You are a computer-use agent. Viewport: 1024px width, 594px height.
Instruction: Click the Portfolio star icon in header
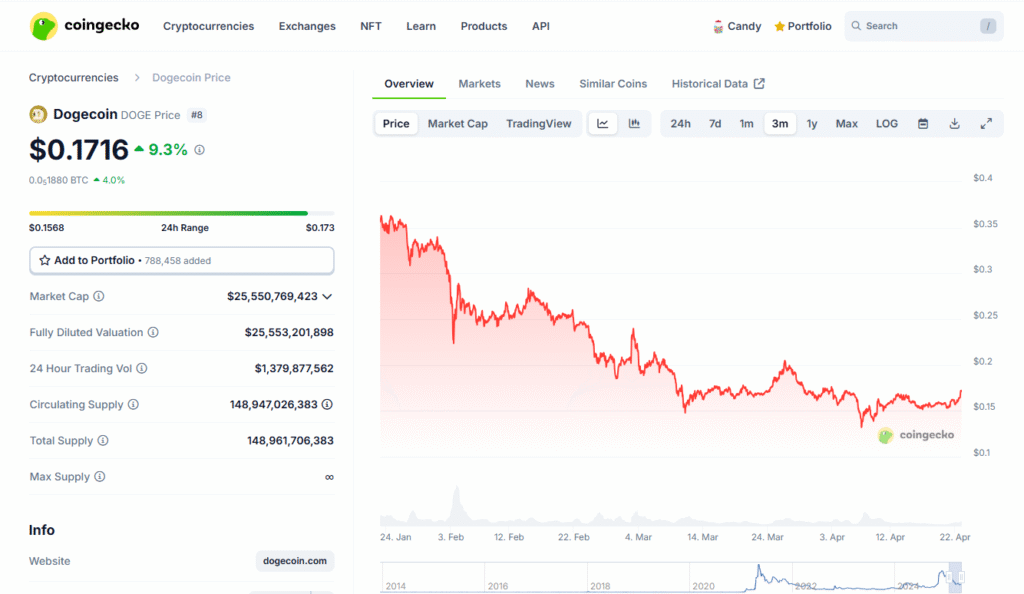click(x=779, y=27)
